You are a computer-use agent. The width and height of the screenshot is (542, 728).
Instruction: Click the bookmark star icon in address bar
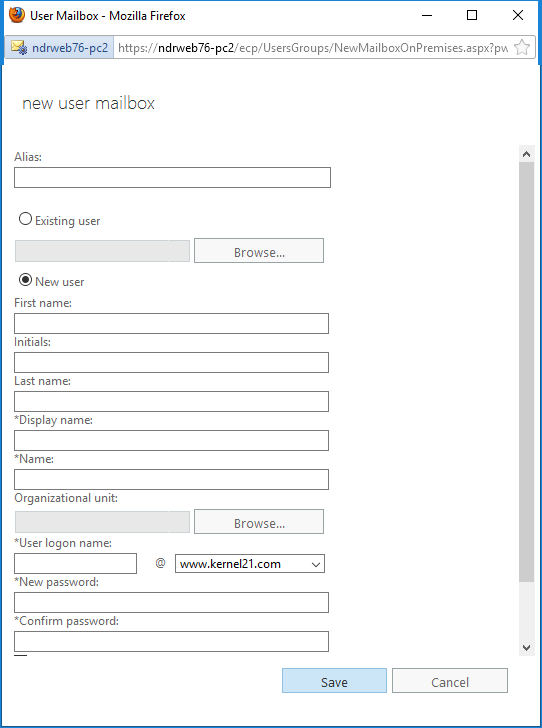[x=522, y=48]
